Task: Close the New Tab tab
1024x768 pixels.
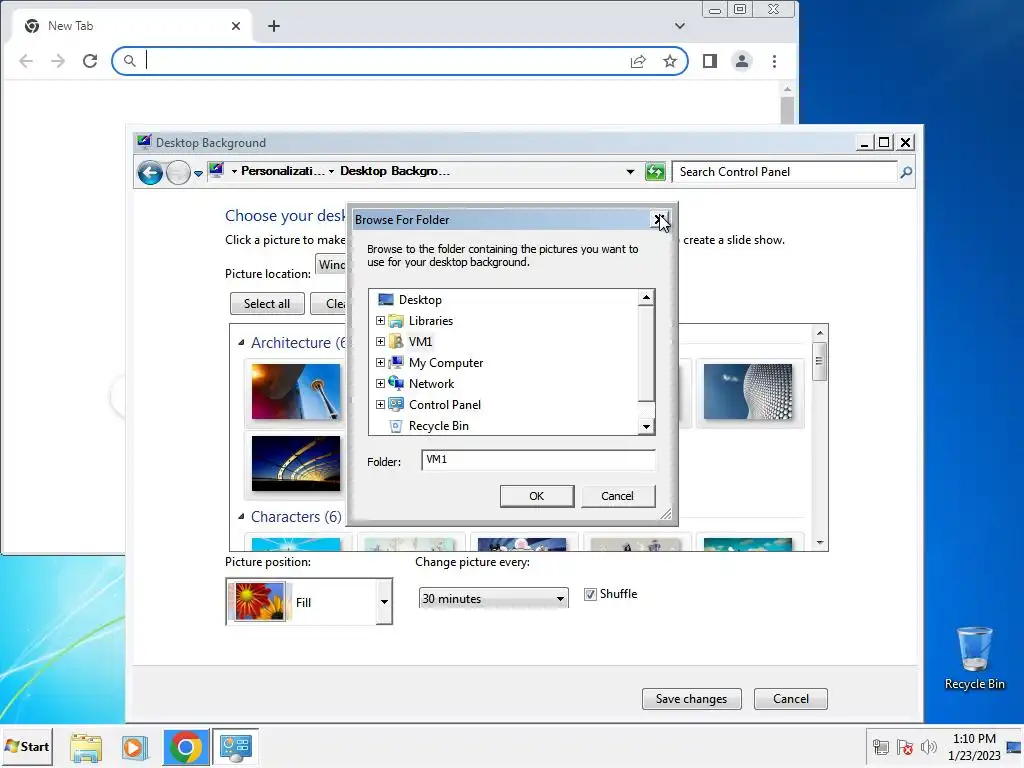Action: 236,26
